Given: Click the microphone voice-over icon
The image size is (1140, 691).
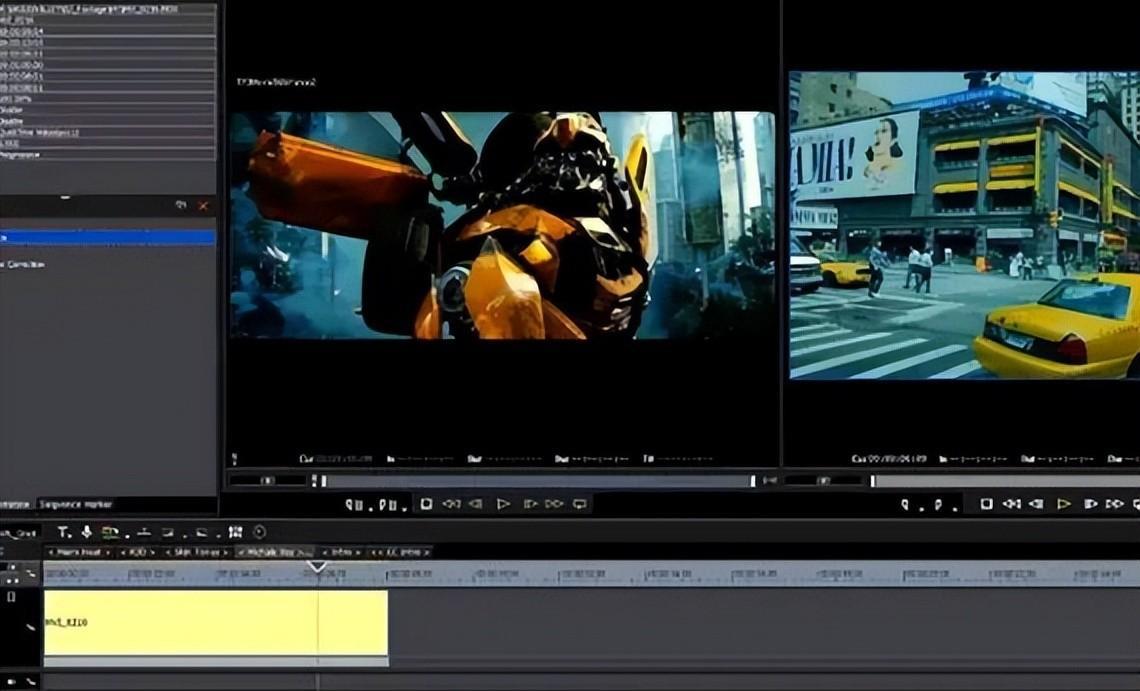Looking at the screenshot, I should pos(87,532).
